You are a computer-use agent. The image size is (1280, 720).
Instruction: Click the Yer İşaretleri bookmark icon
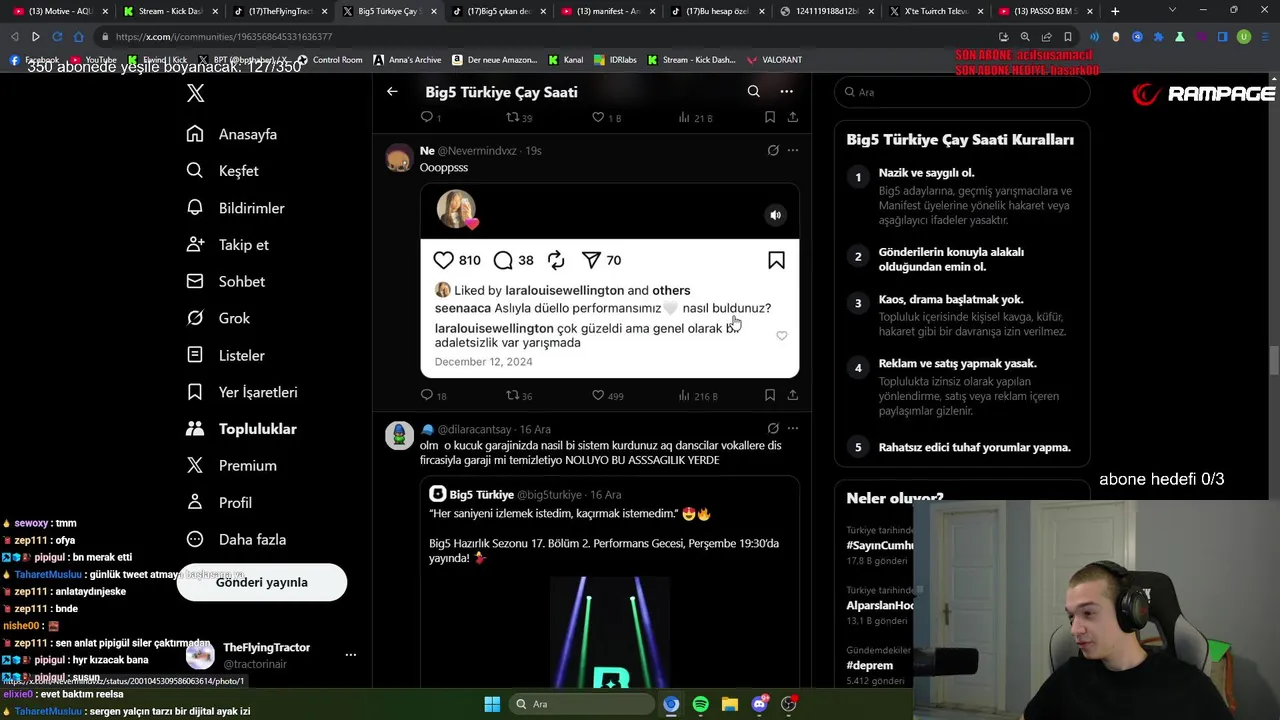pyautogui.click(x=195, y=392)
